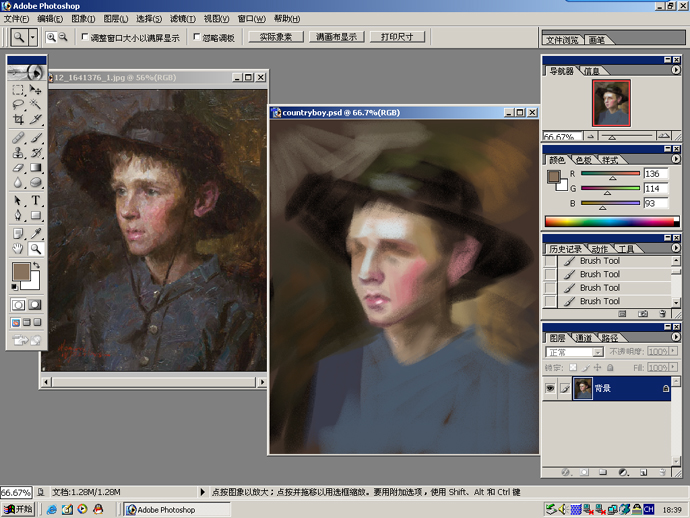Select the Slice tool

[35, 119]
